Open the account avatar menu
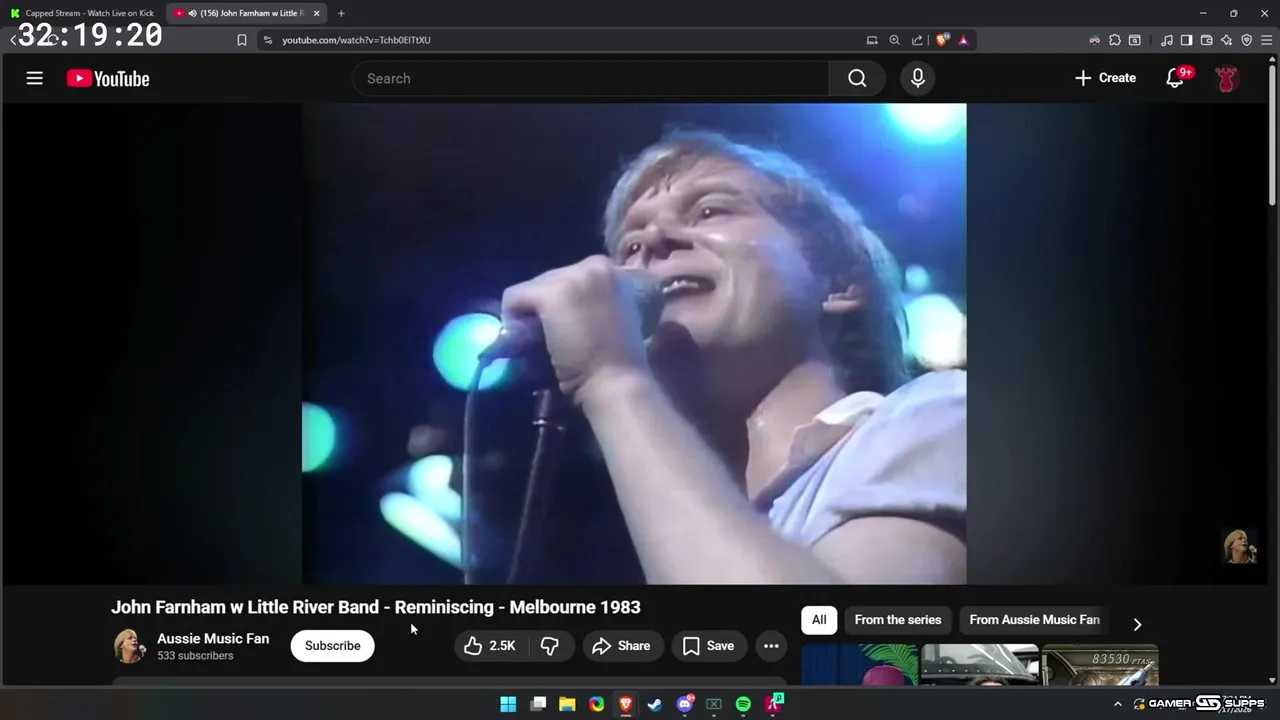Screen dimensions: 1280x720 coord(1227,78)
